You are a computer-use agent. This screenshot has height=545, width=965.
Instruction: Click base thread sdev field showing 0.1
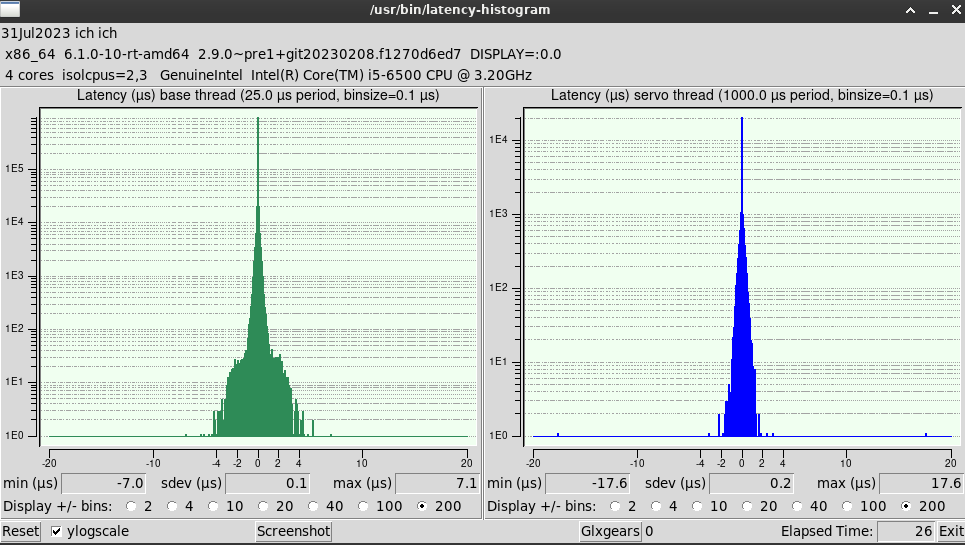tap(267, 483)
